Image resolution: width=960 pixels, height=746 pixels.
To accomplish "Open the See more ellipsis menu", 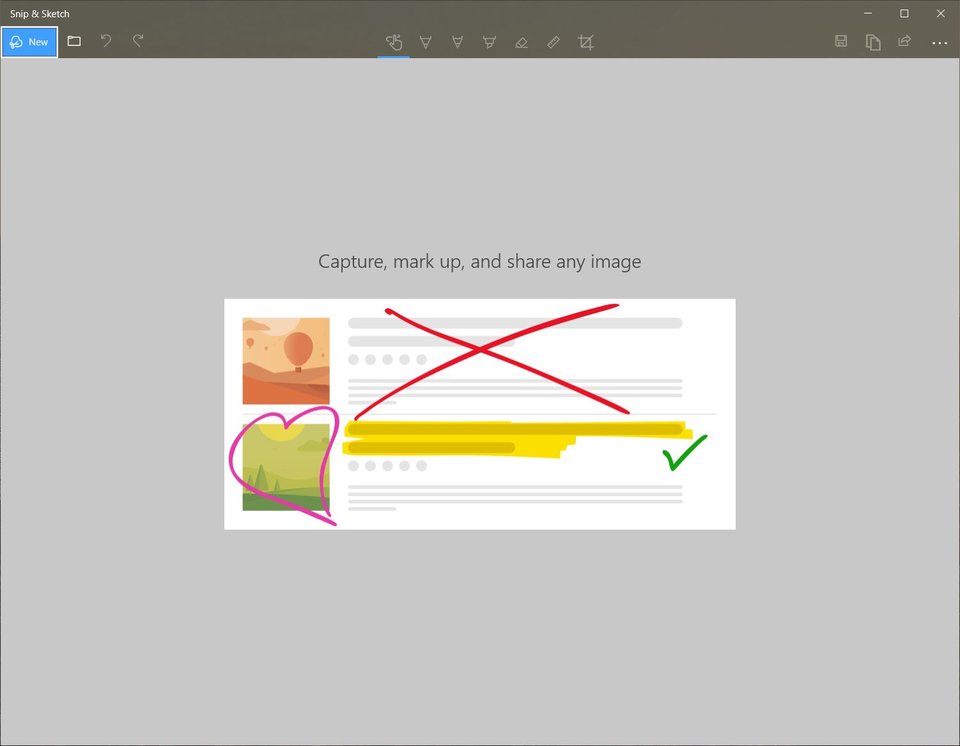I will tap(939, 43).
